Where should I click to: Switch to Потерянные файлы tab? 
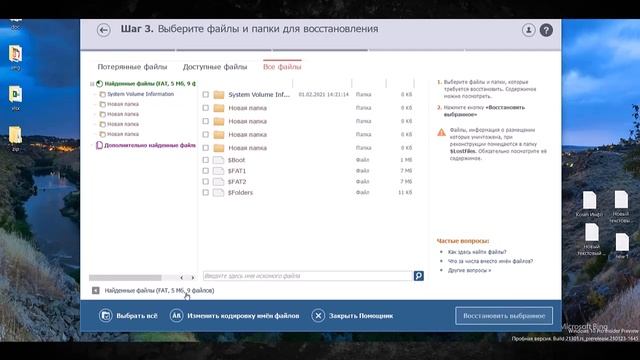point(132,67)
